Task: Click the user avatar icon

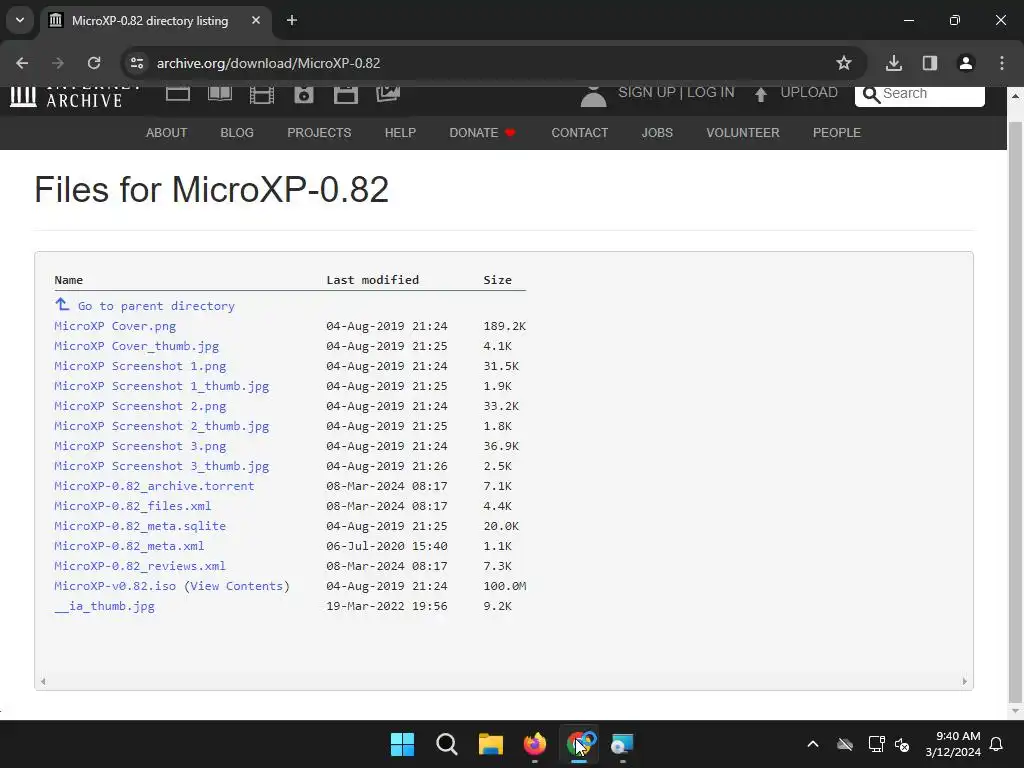Action: click(x=594, y=97)
